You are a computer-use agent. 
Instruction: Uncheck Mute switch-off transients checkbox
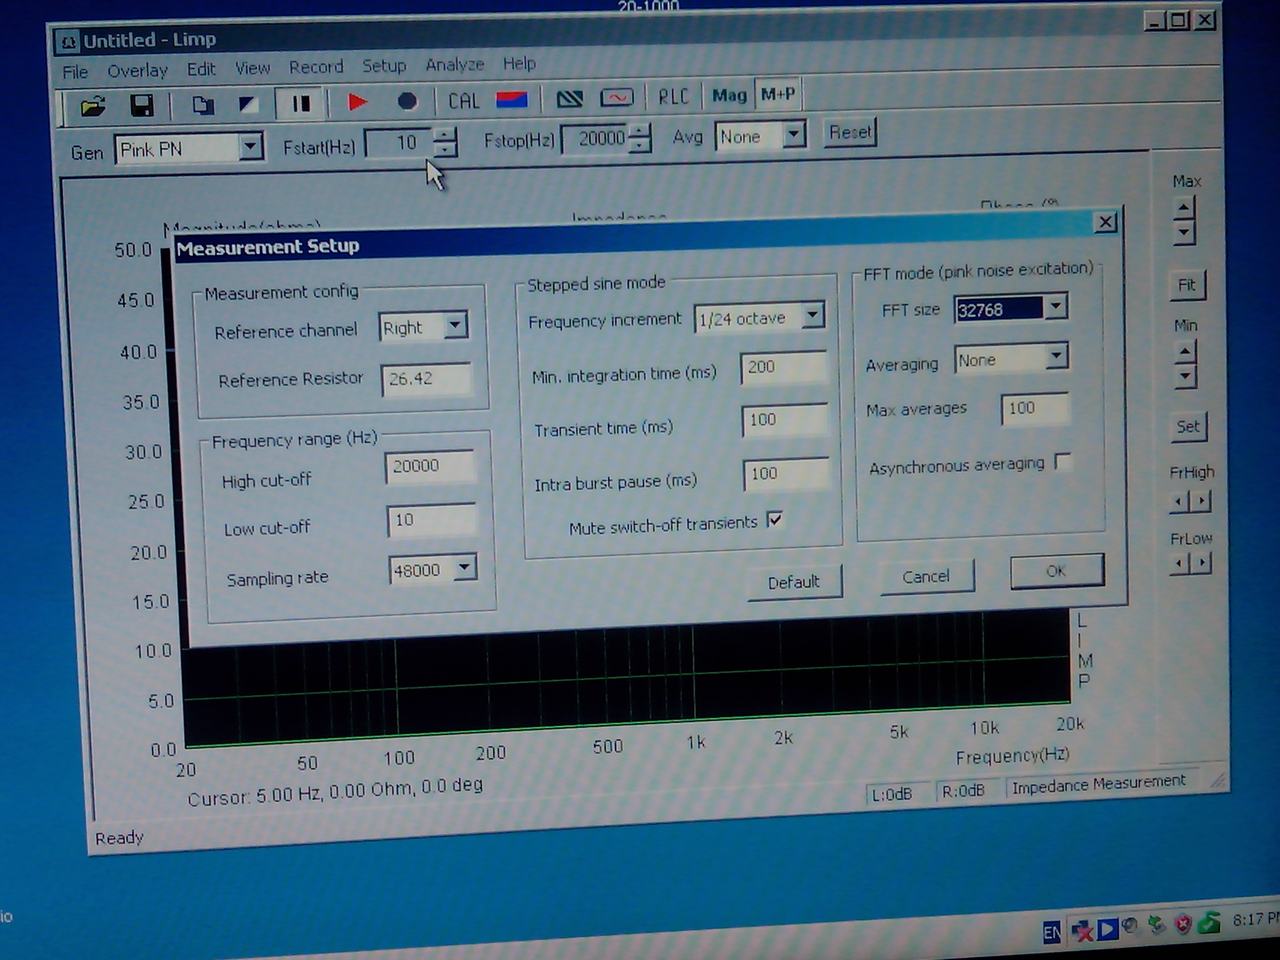coord(774,520)
